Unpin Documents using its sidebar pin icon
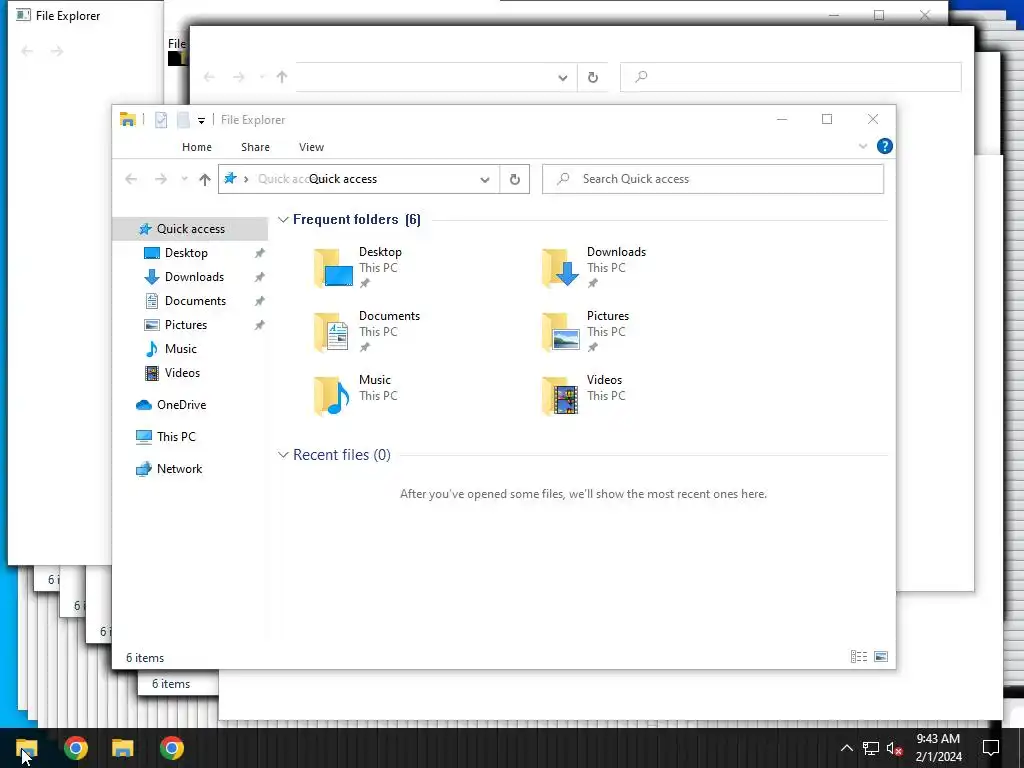 (x=259, y=301)
